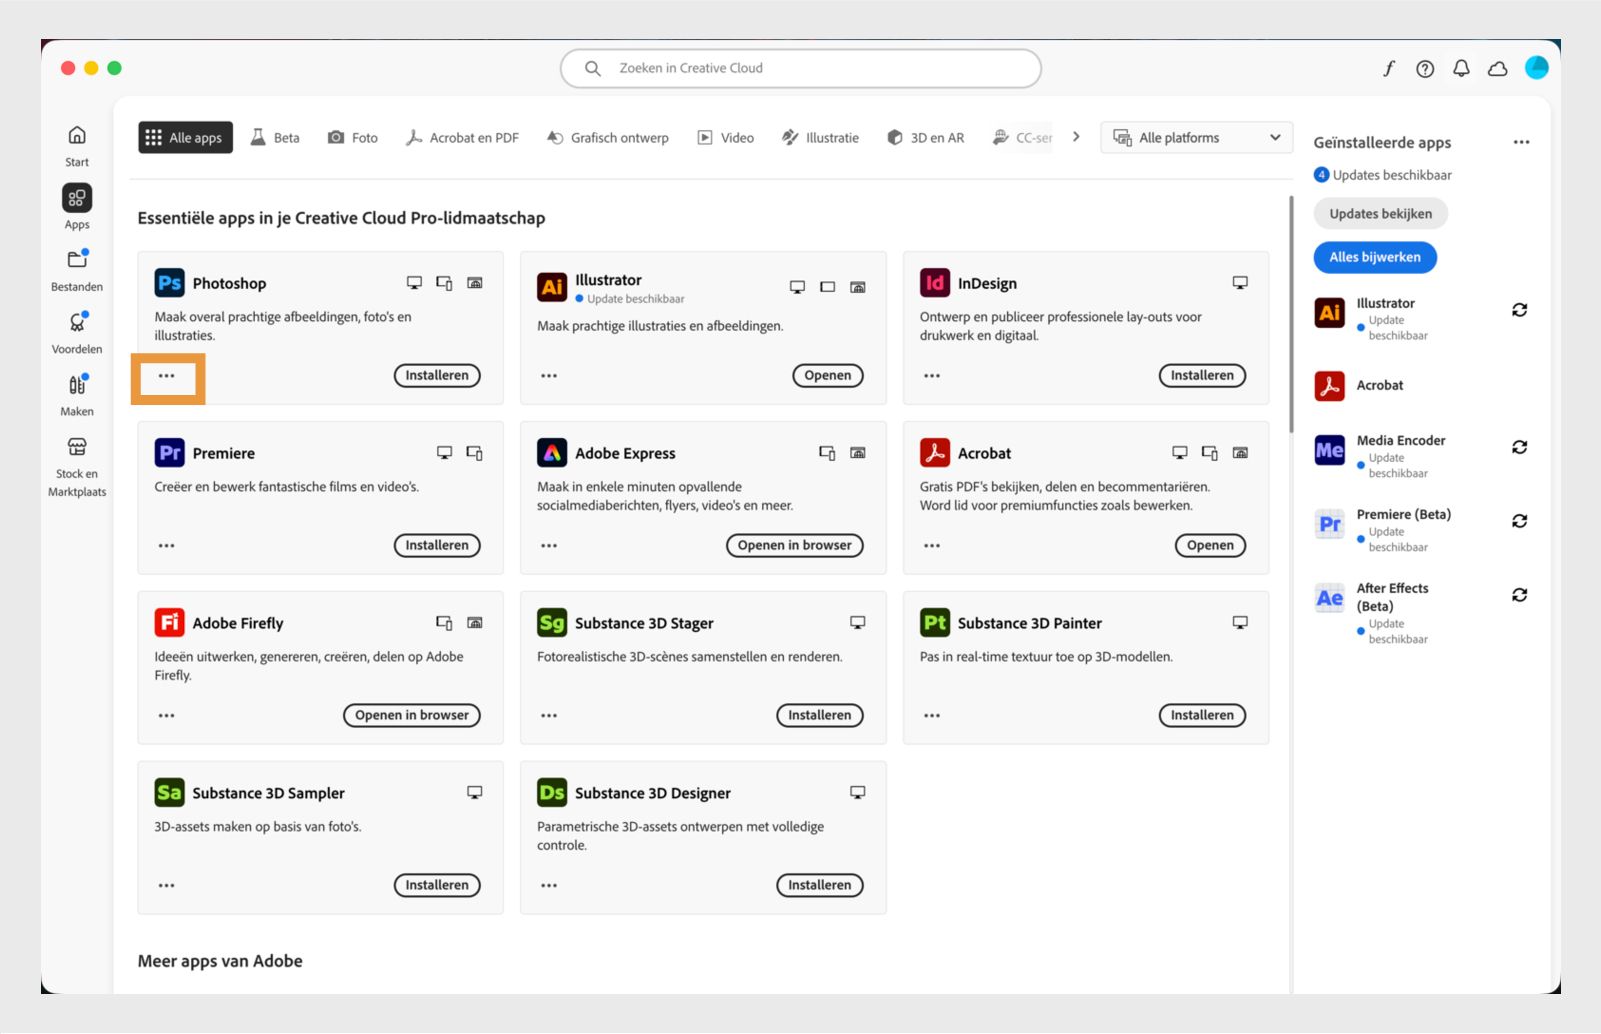Install Substance 3D Designer

(820, 886)
